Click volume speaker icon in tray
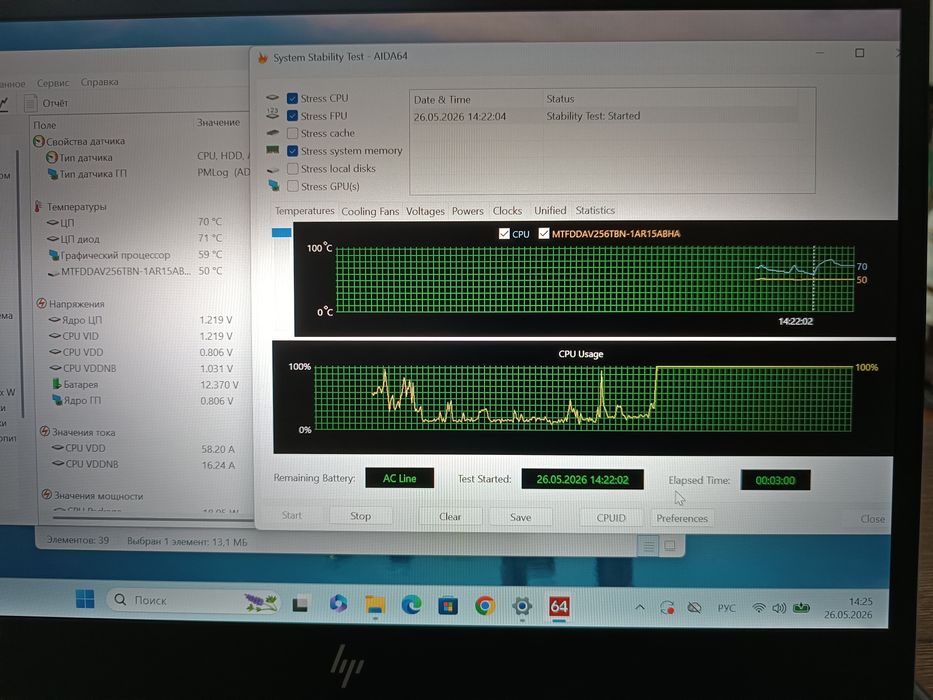933x700 pixels. click(778, 608)
